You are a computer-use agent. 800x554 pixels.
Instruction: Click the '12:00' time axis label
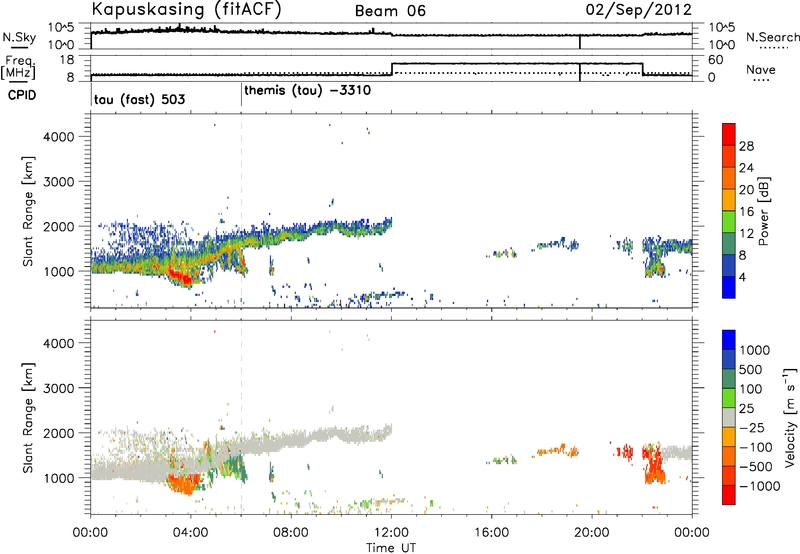coord(391,533)
